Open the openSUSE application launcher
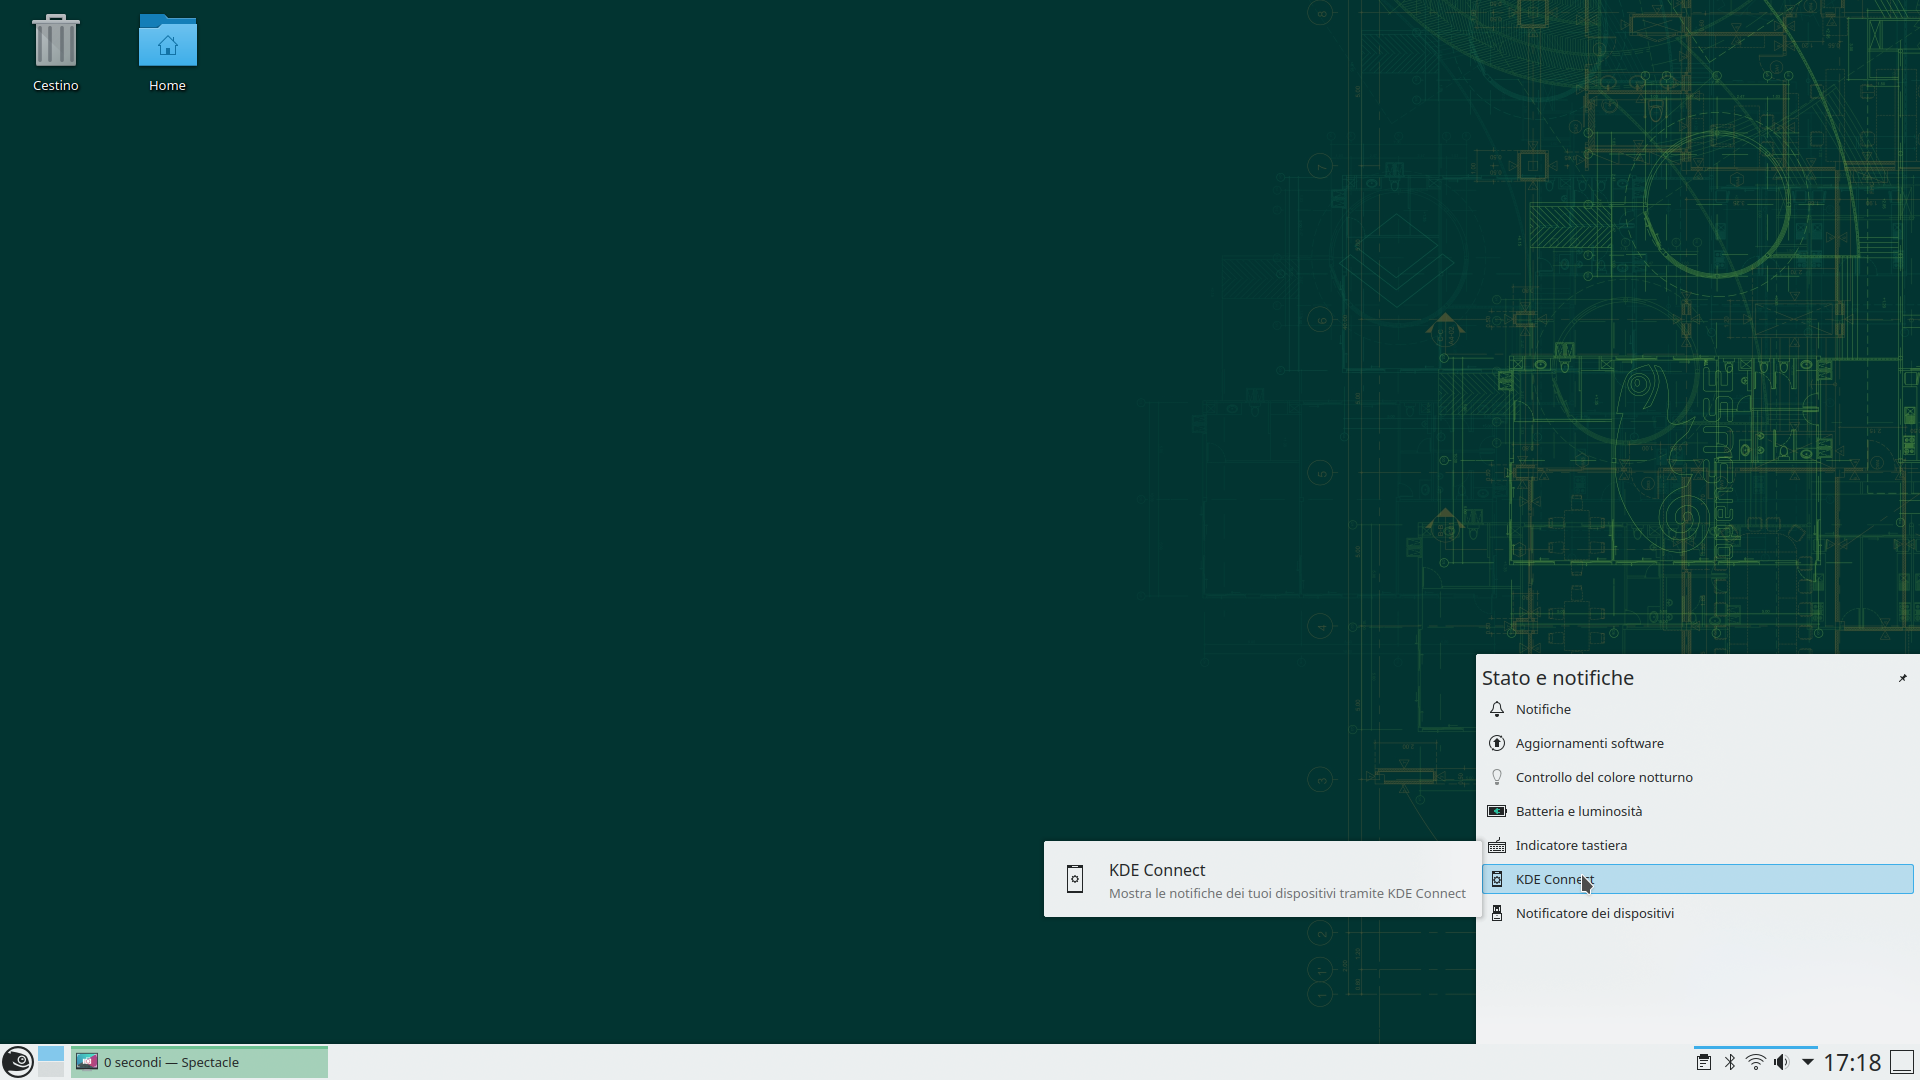Image resolution: width=1920 pixels, height=1080 pixels. 17,1061
